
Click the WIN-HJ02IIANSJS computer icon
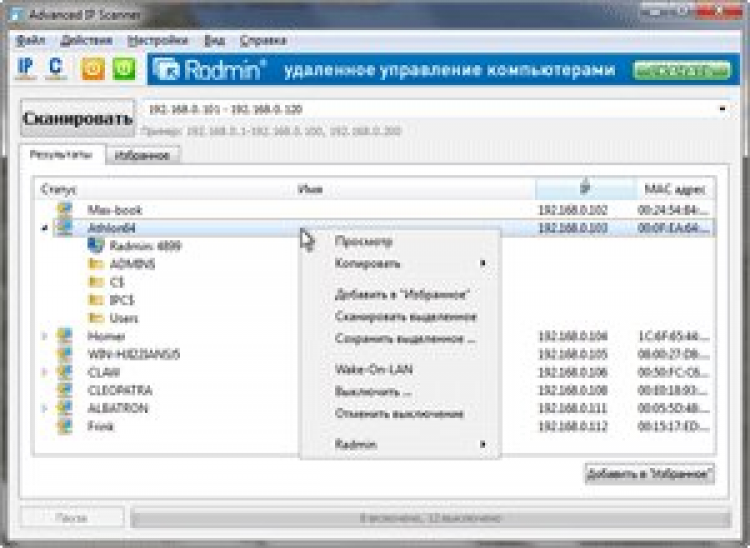click(x=65, y=354)
